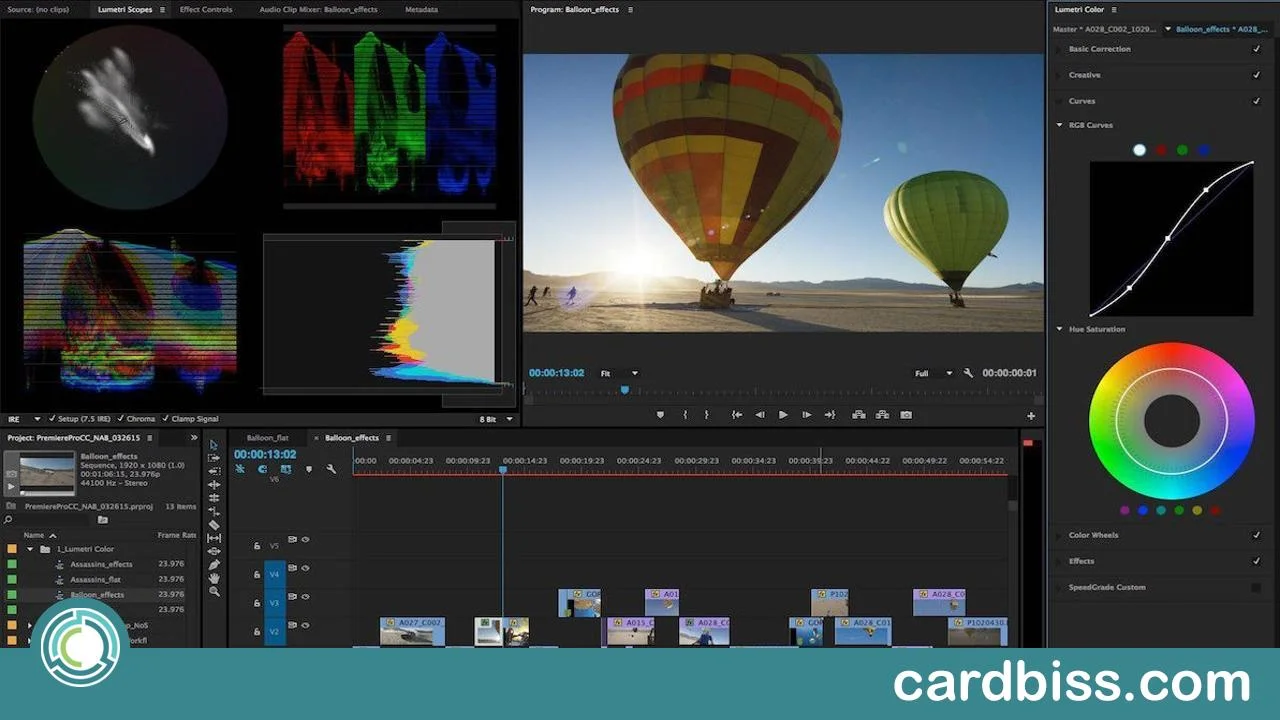Image resolution: width=1280 pixels, height=720 pixels.
Task: Click Mark In in Program monitor controls
Action: click(685, 413)
